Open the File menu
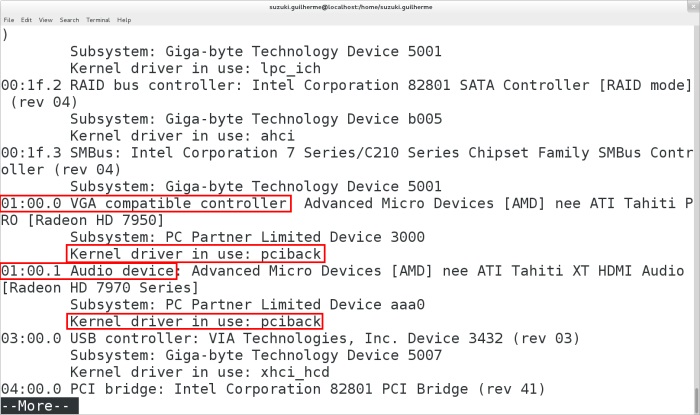This screenshot has width=700, height=415. point(8,19)
